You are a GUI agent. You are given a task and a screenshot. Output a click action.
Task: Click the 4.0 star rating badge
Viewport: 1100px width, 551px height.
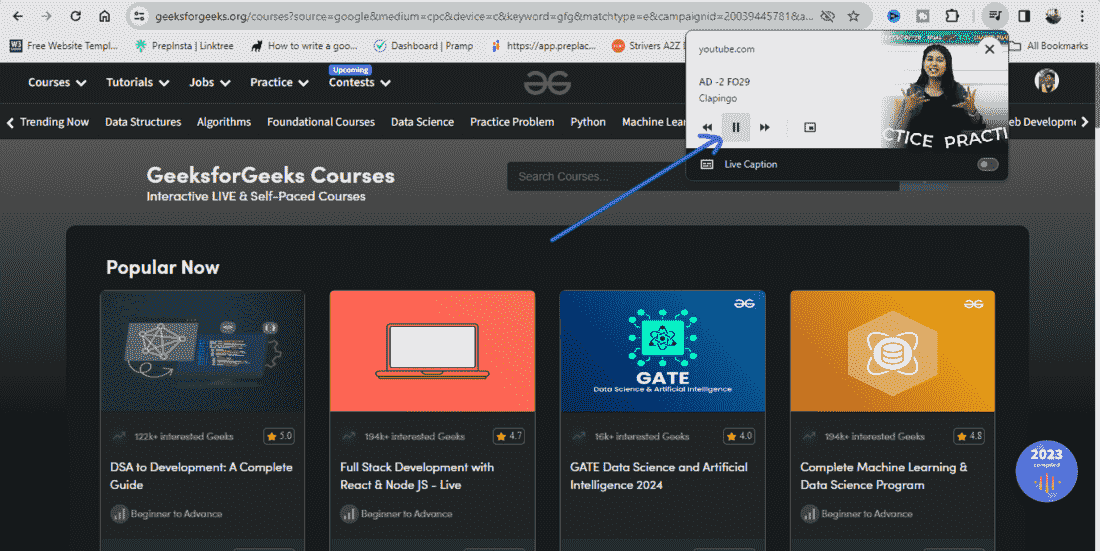point(739,436)
